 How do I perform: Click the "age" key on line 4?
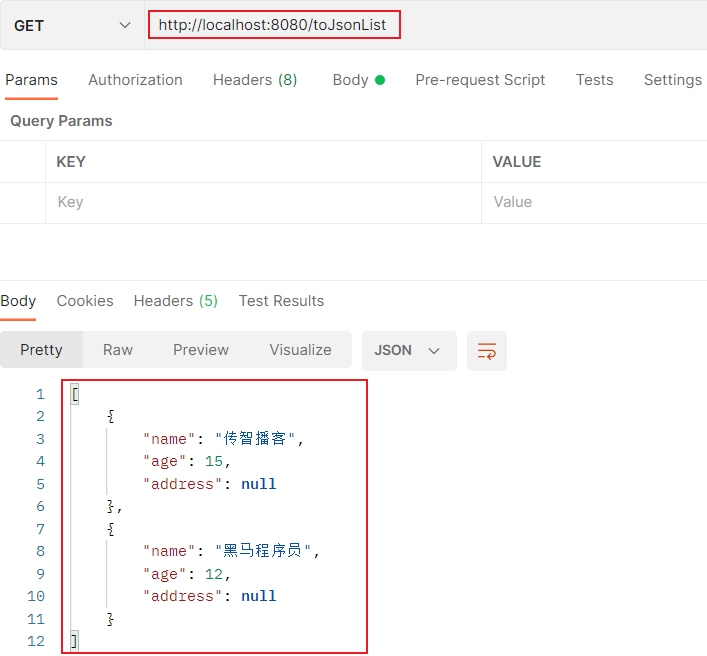coord(164,461)
